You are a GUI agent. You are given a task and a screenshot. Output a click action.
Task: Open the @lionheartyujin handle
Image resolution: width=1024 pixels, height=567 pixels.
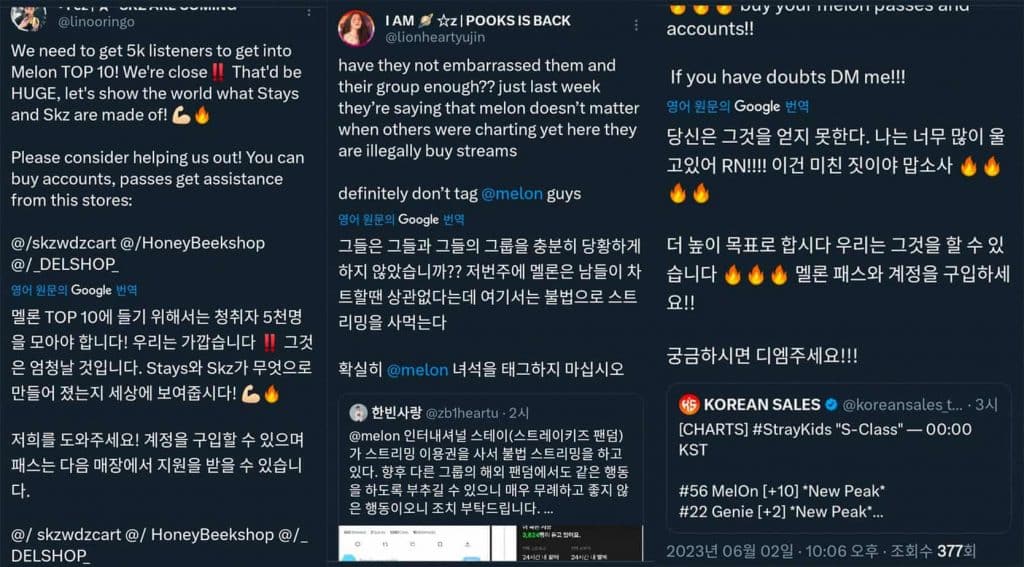tap(436, 37)
